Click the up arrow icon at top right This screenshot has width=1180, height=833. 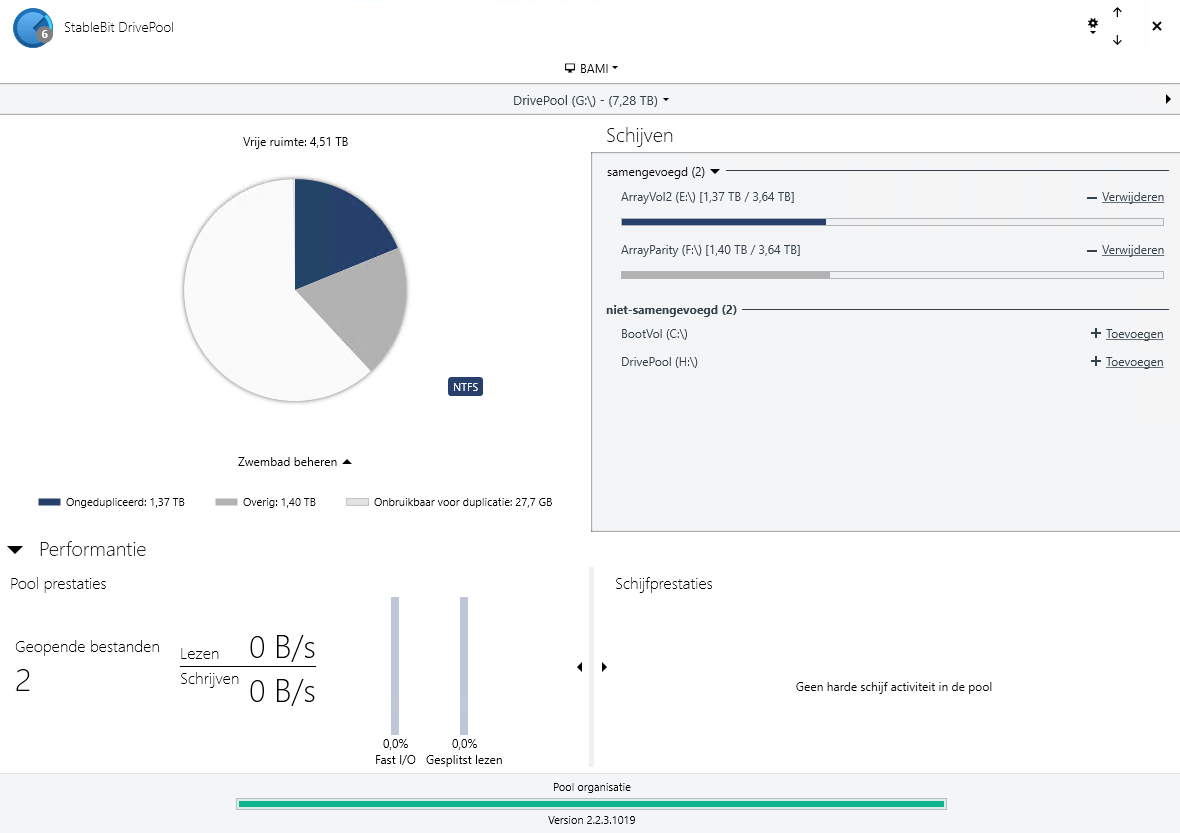1118,12
